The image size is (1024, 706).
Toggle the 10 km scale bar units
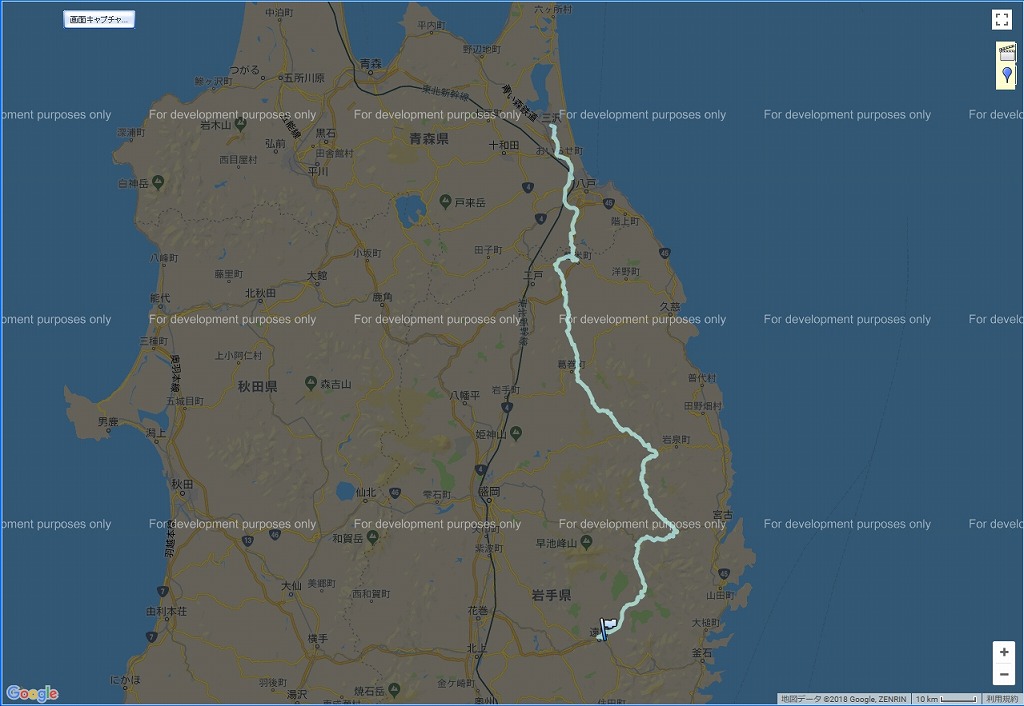946,699
